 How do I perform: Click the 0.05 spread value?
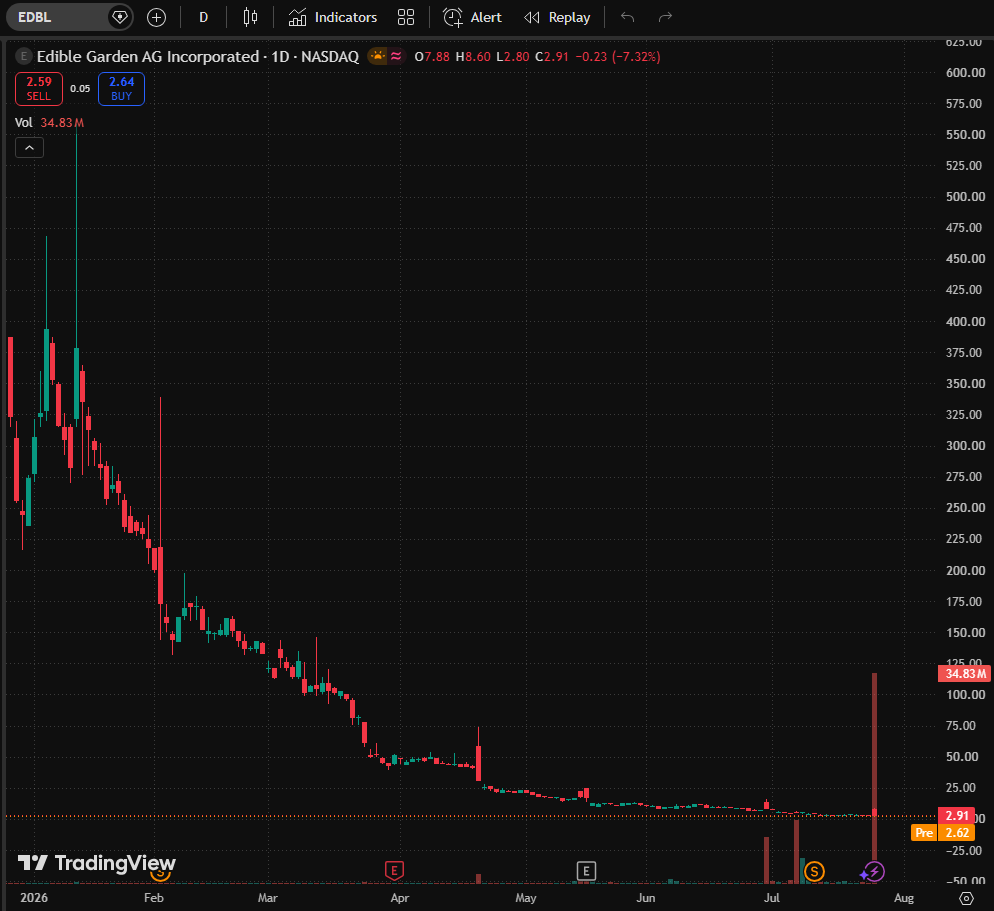80,89
